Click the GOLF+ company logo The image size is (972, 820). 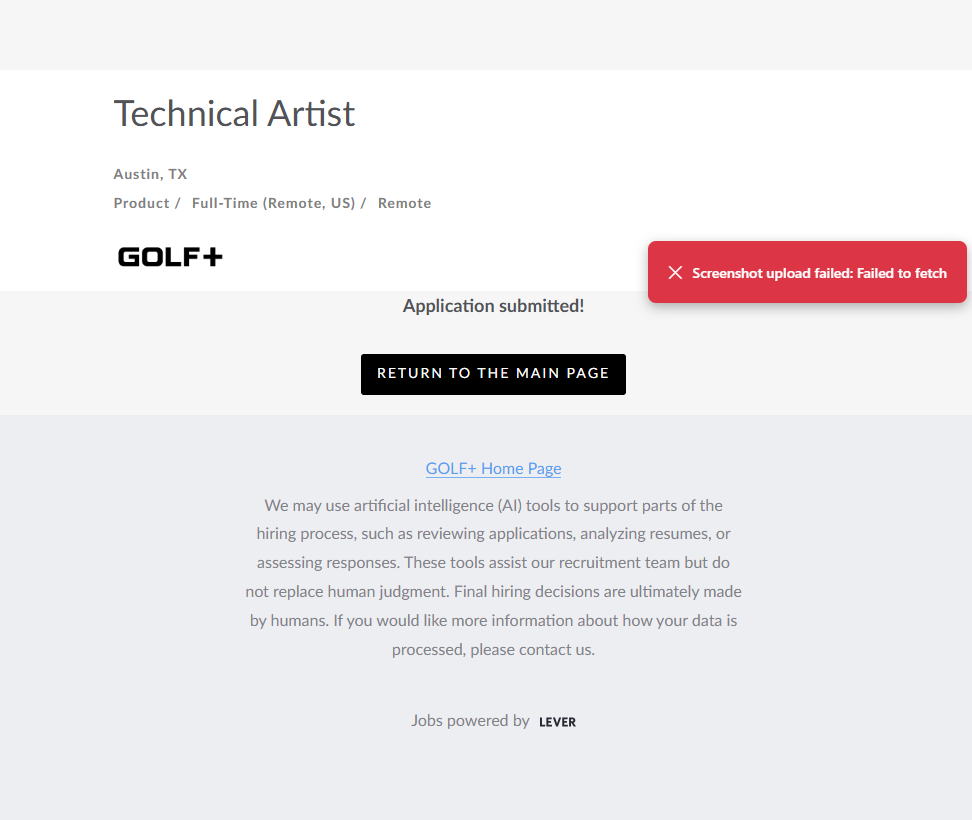pyautogui.click(x=170, y=257)
